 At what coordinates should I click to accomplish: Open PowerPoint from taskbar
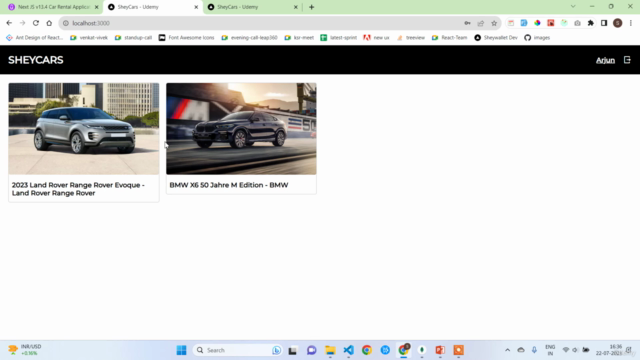pyautogui.click(x=440, y=350)
